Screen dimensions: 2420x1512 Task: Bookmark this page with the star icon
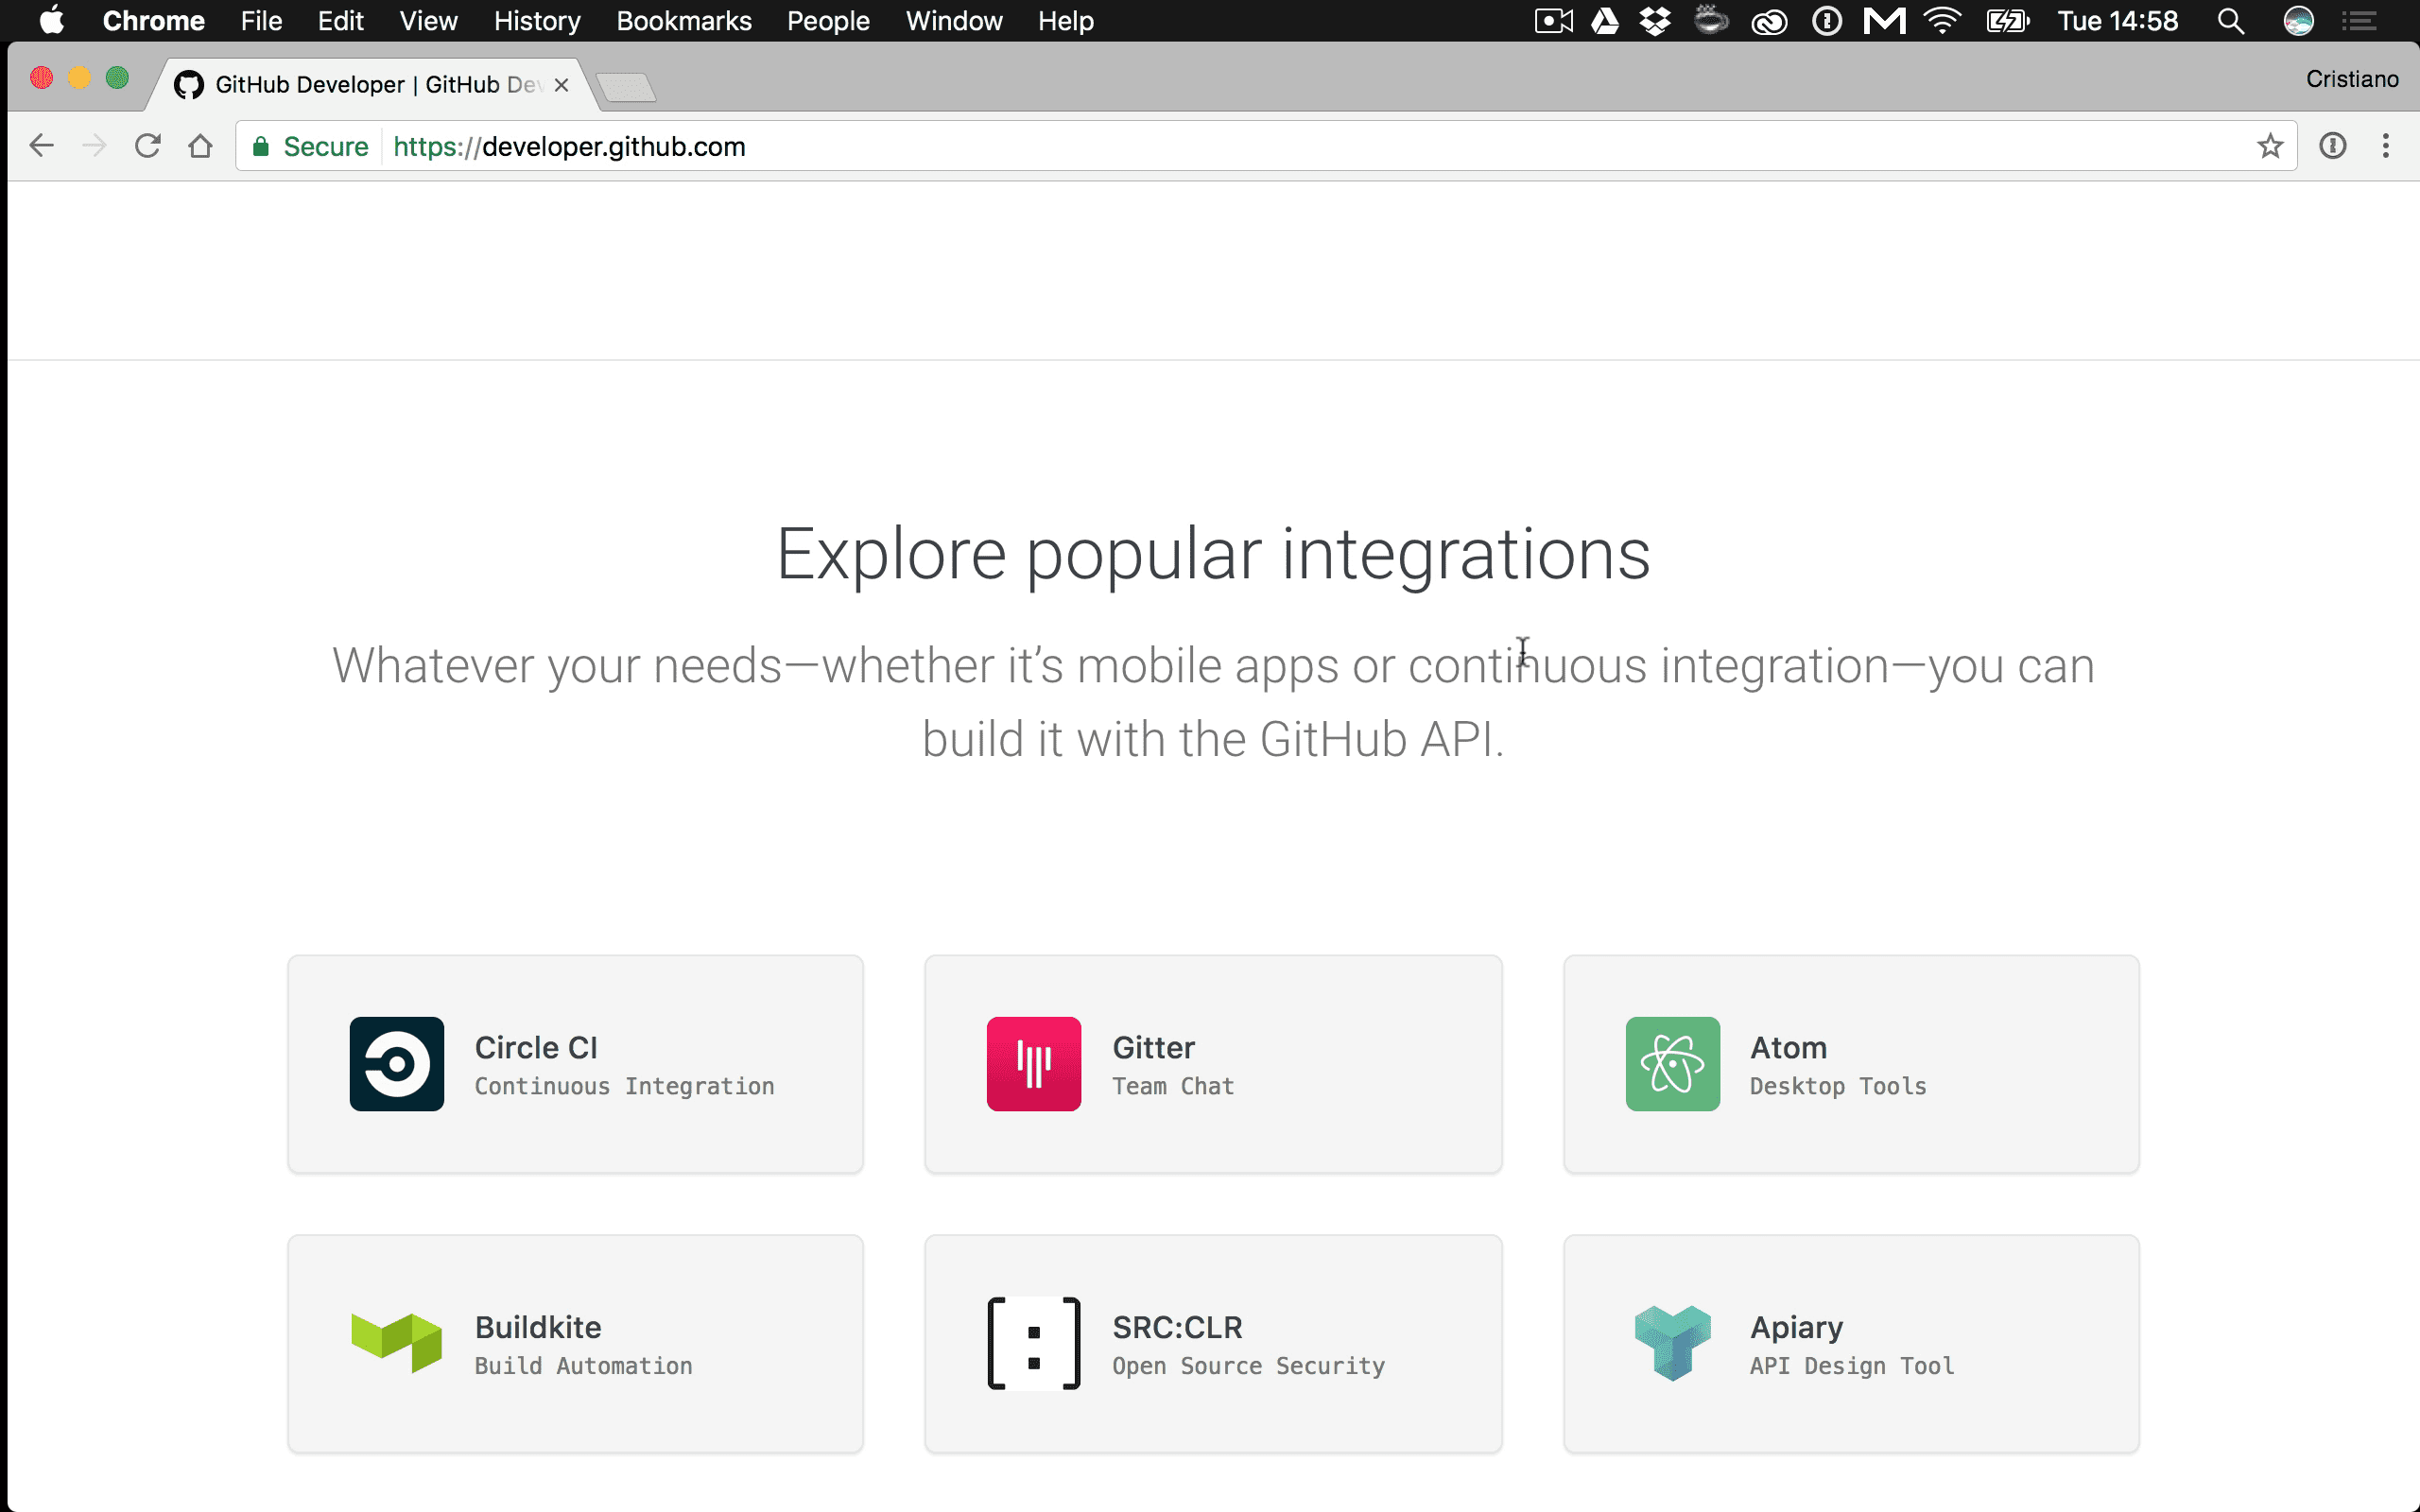(x=2270, y=146)
